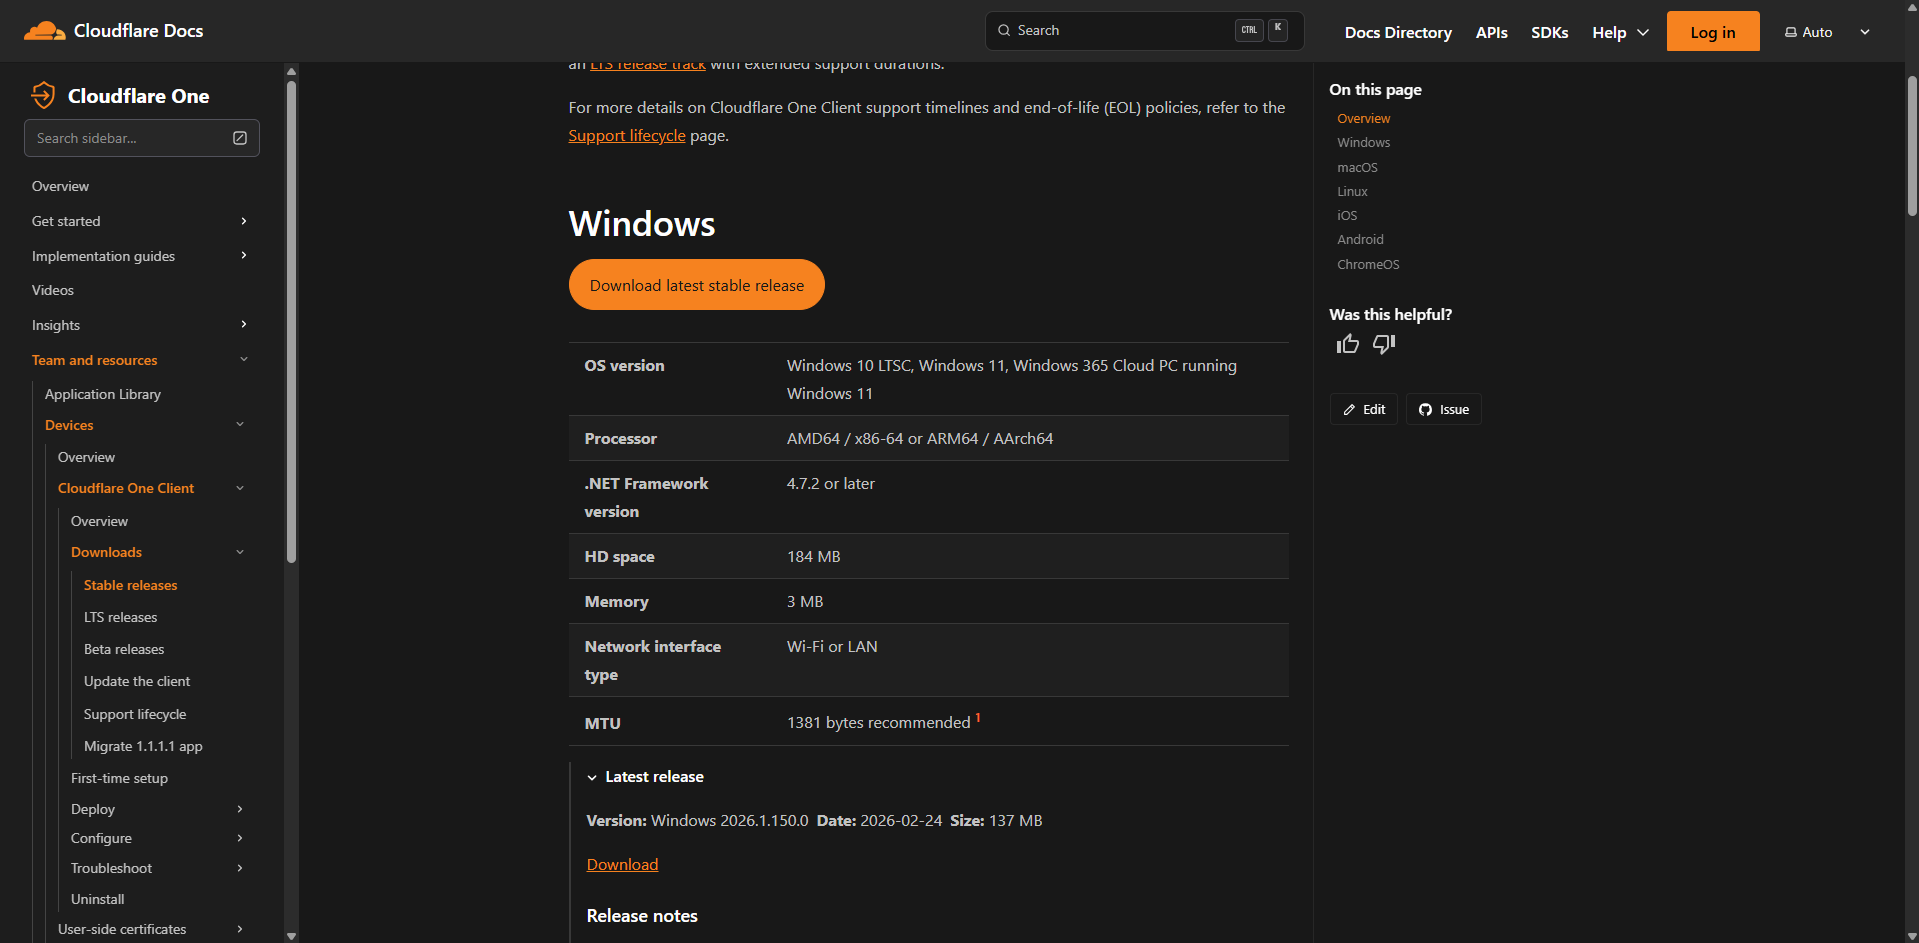This screenshot has height=943, width=1919.
Task: Collapse the Team and resources section
Action: pos(243,360)
